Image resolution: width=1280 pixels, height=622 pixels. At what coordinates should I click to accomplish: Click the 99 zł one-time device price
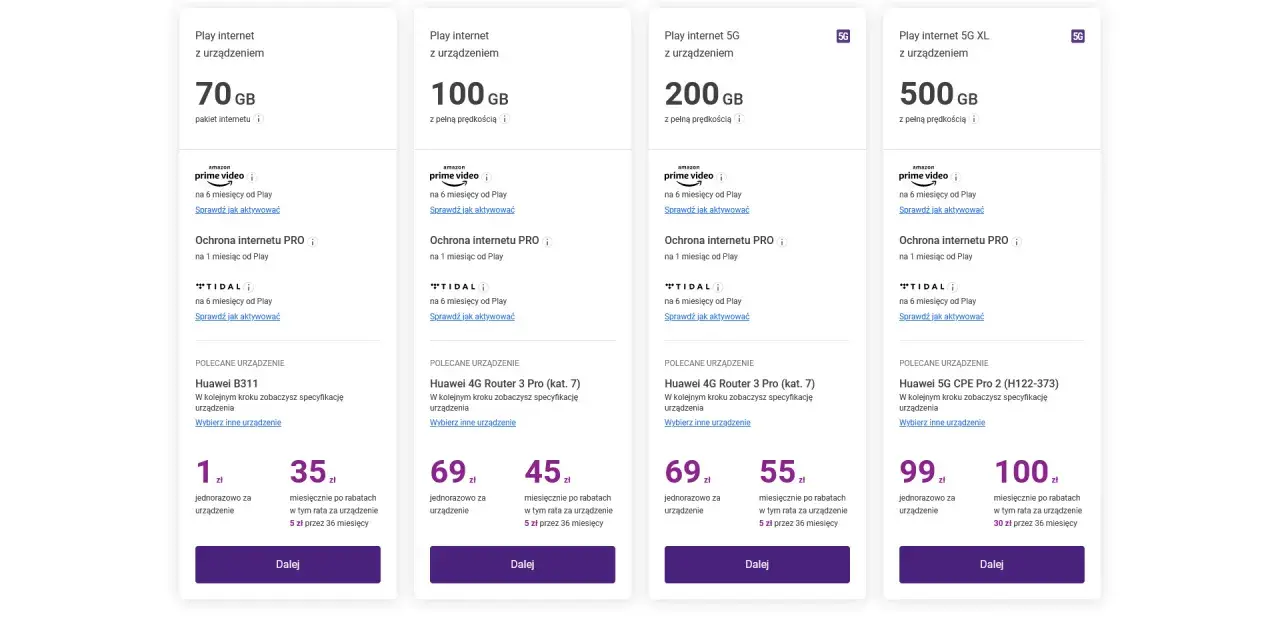click(x=922, y=472)
